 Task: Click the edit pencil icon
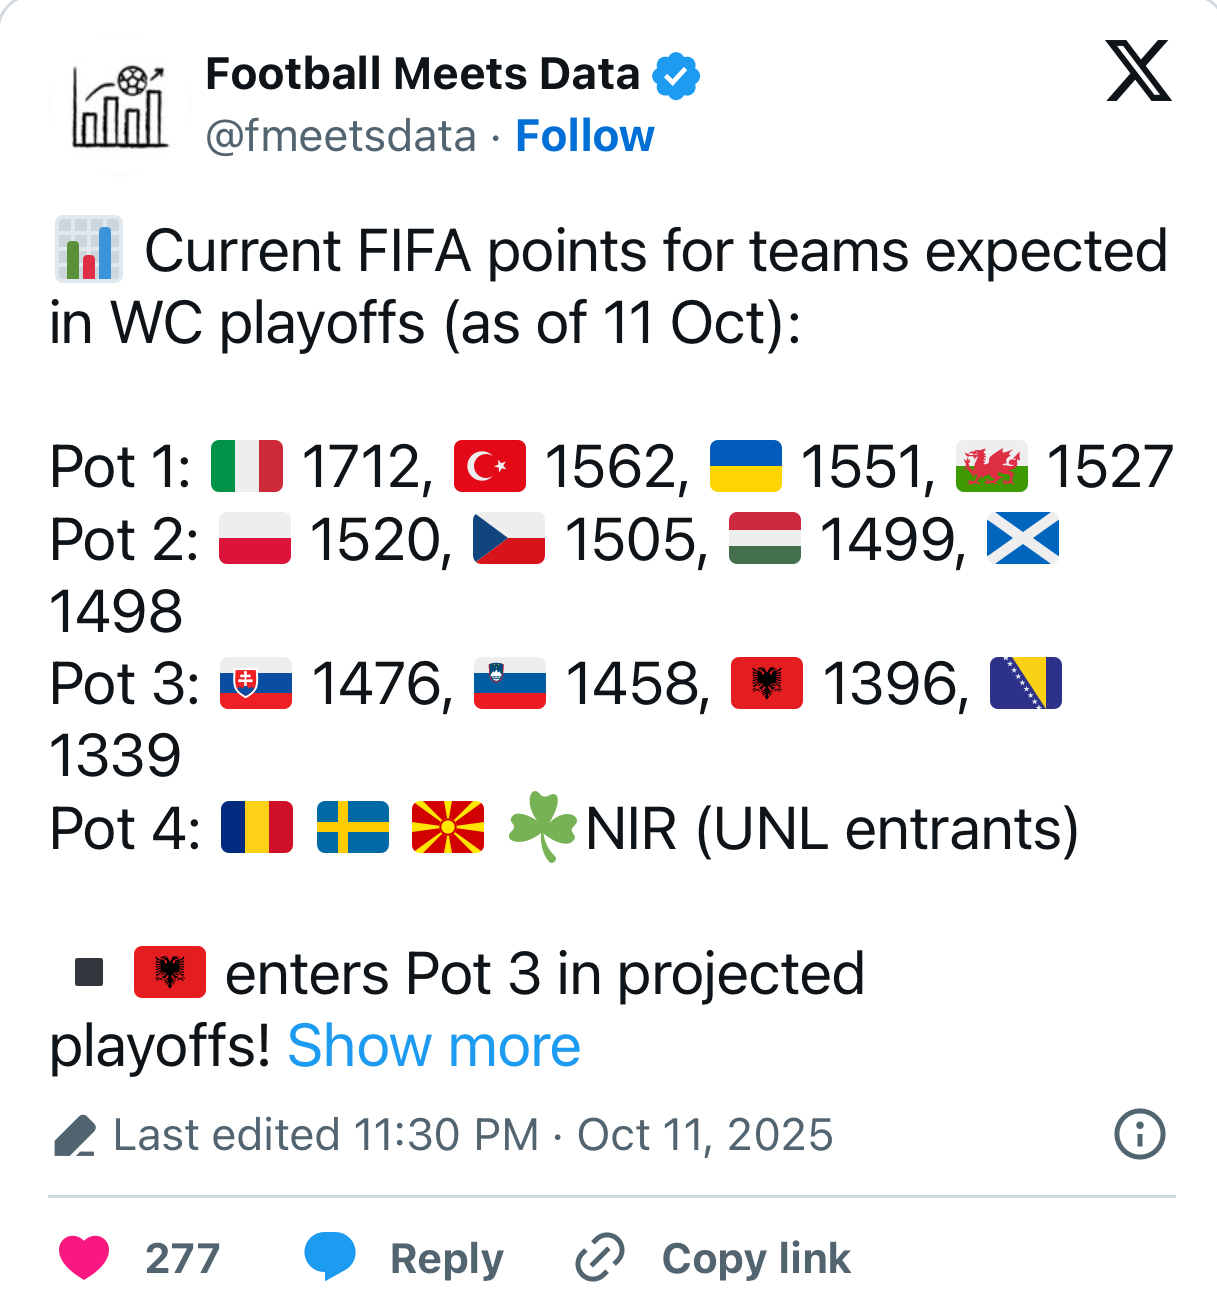[x=74, y=1136]
